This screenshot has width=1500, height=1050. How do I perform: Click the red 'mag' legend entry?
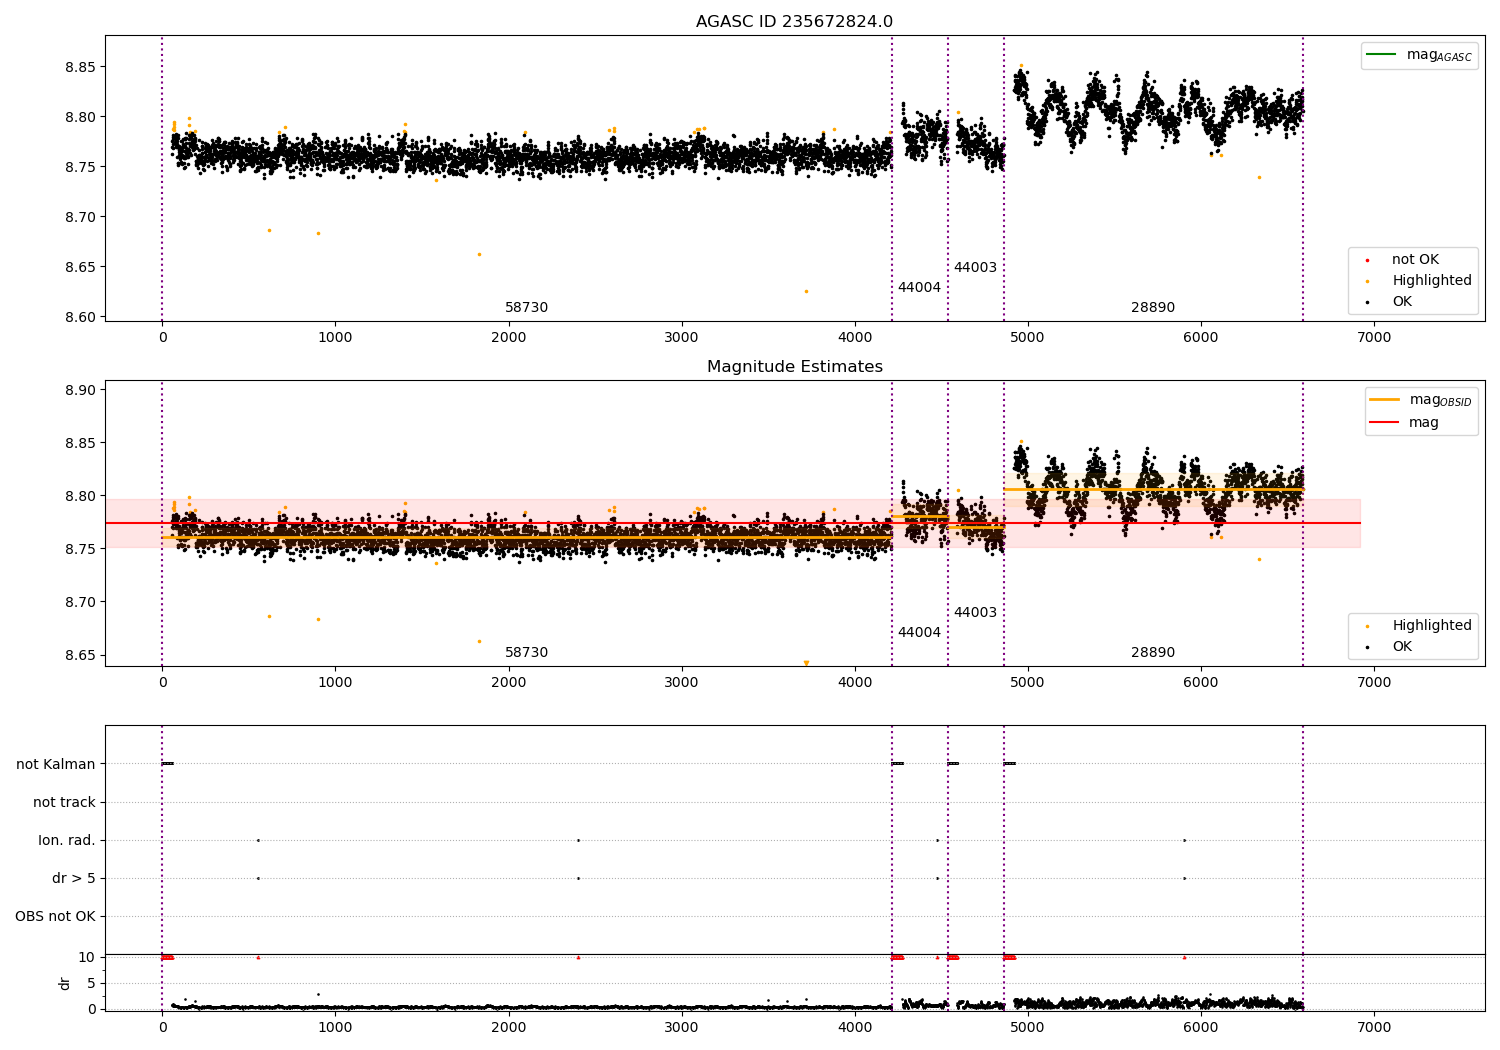point(1405,423)
